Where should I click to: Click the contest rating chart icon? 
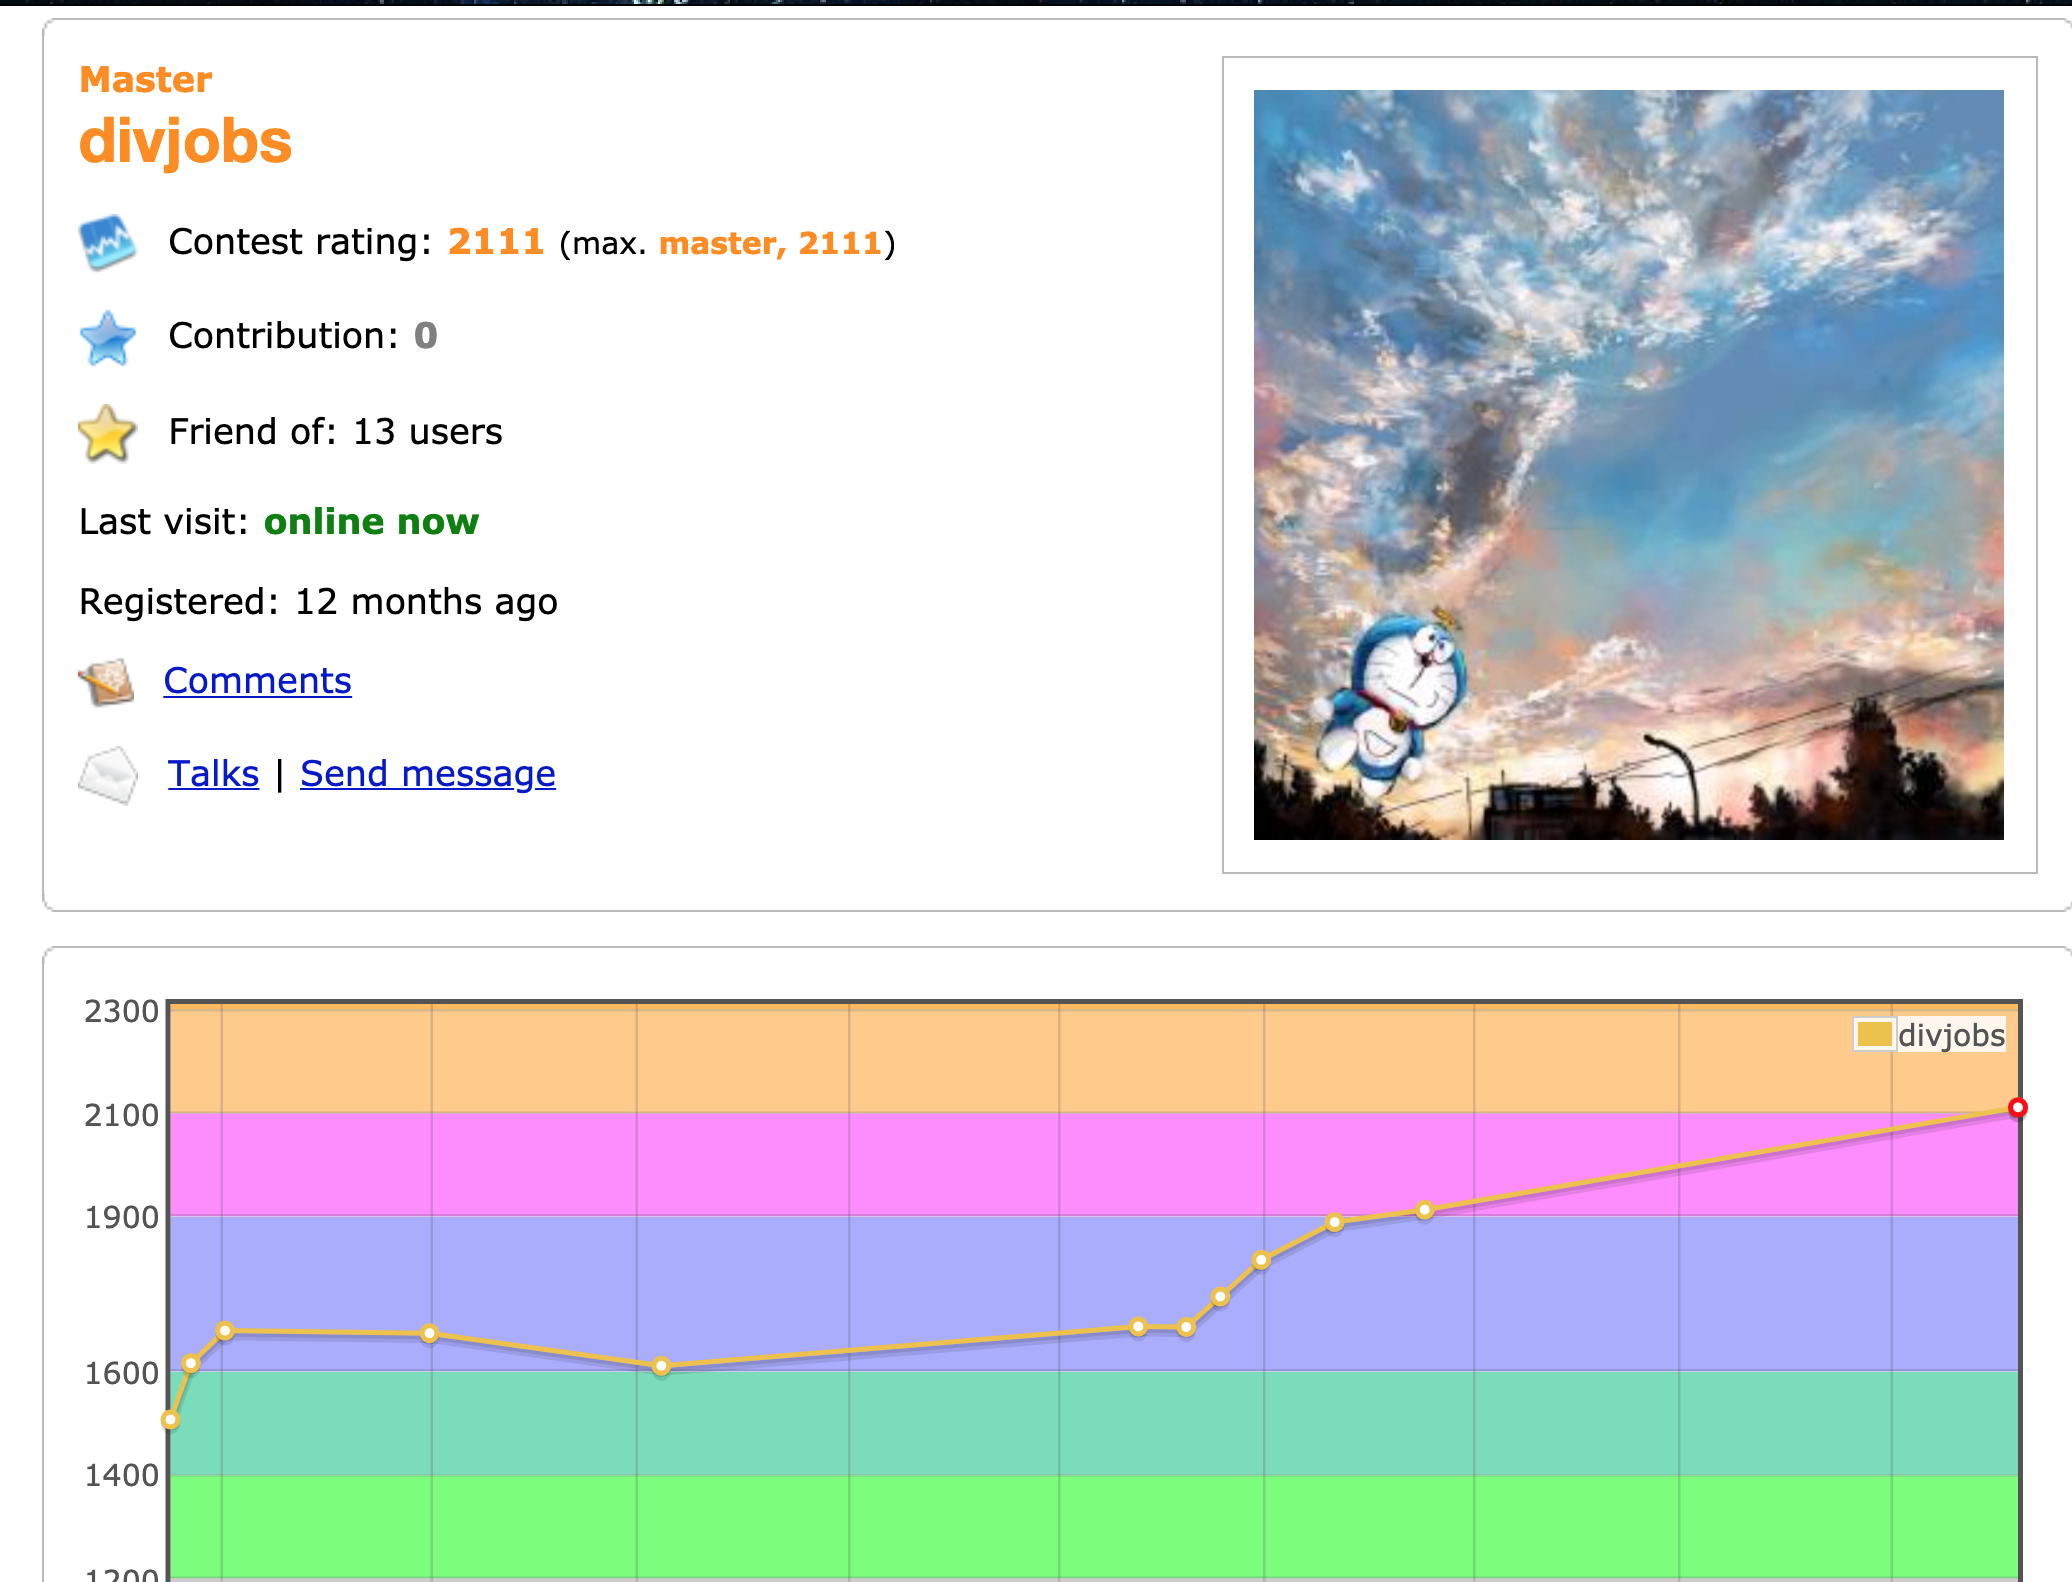(107, 242)
